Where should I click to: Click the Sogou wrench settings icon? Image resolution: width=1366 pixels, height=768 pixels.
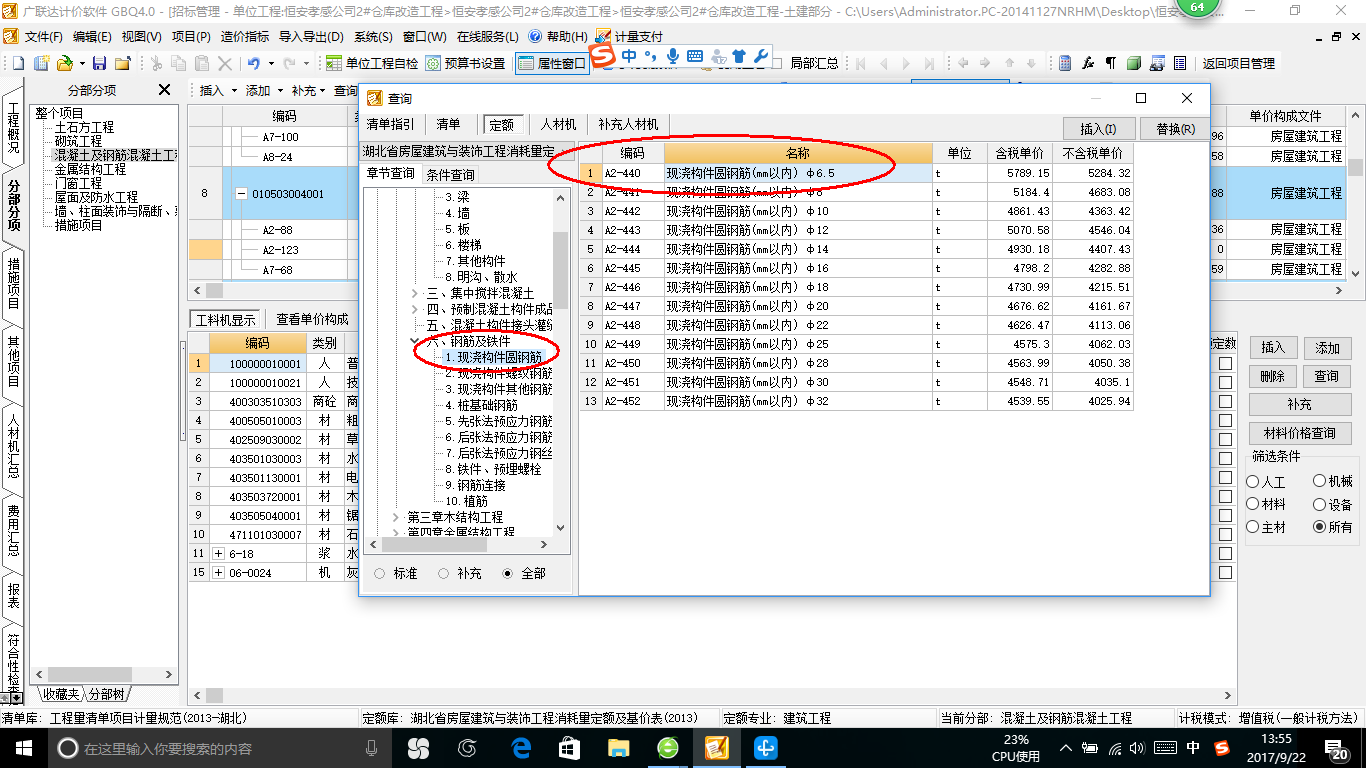tap(760, 56)
